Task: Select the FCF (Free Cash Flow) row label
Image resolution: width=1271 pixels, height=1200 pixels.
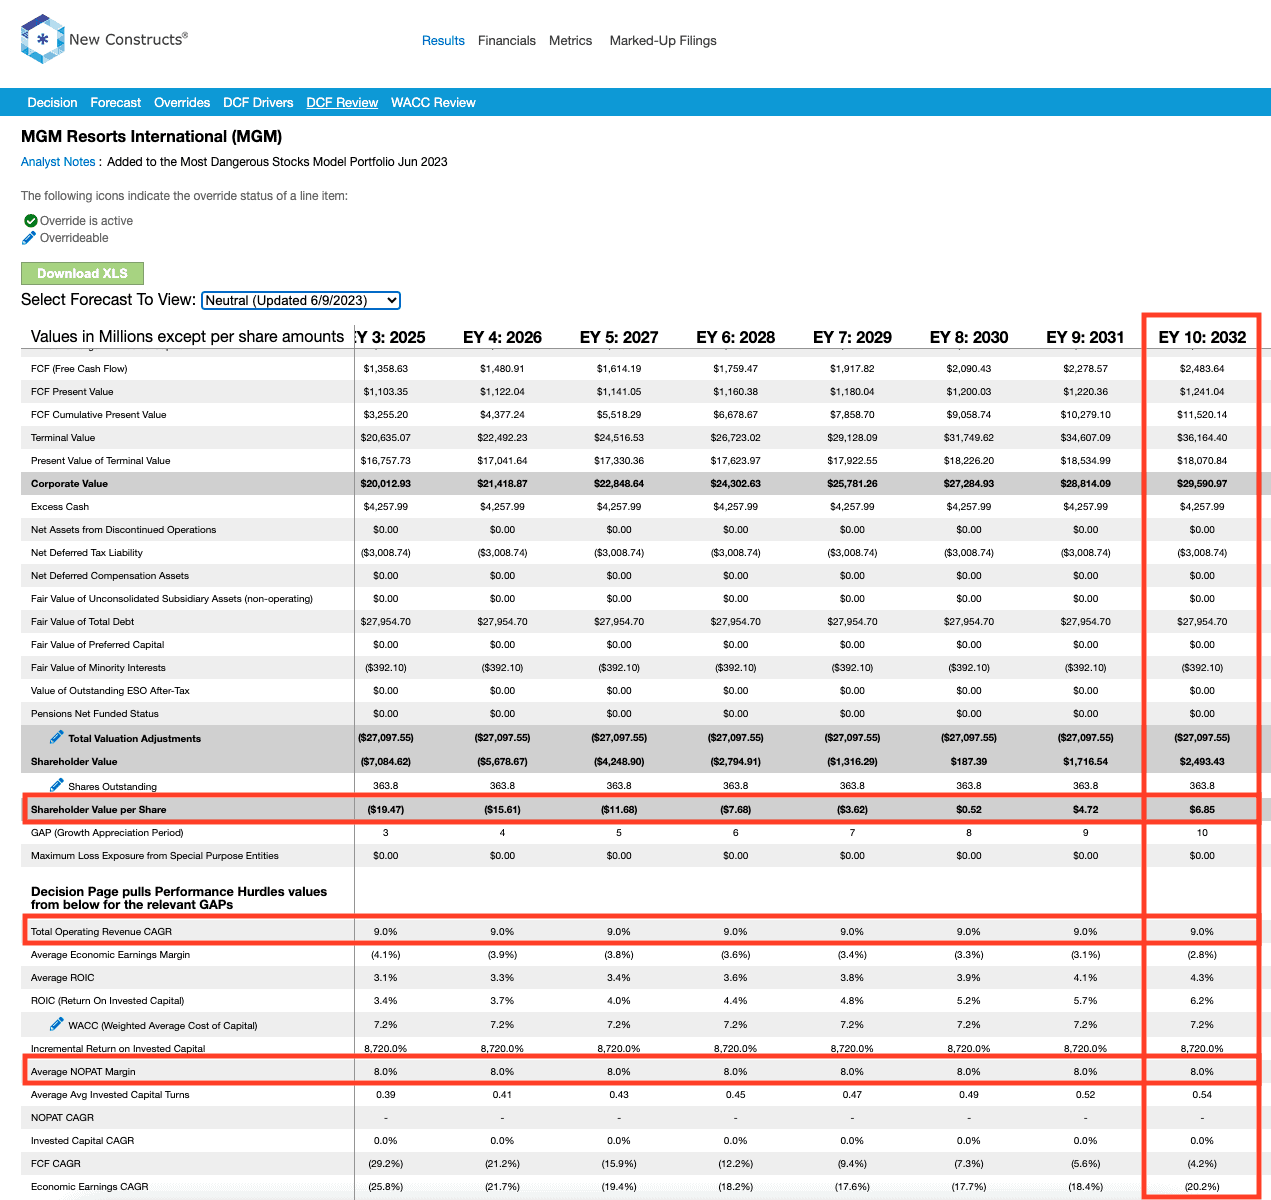Action: [79, 369]
